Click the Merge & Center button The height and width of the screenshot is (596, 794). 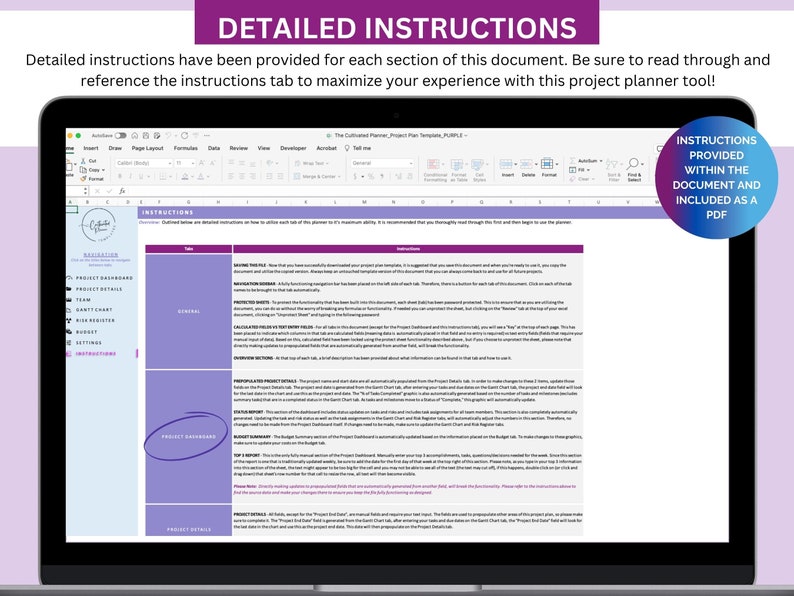tap(317, 176)
